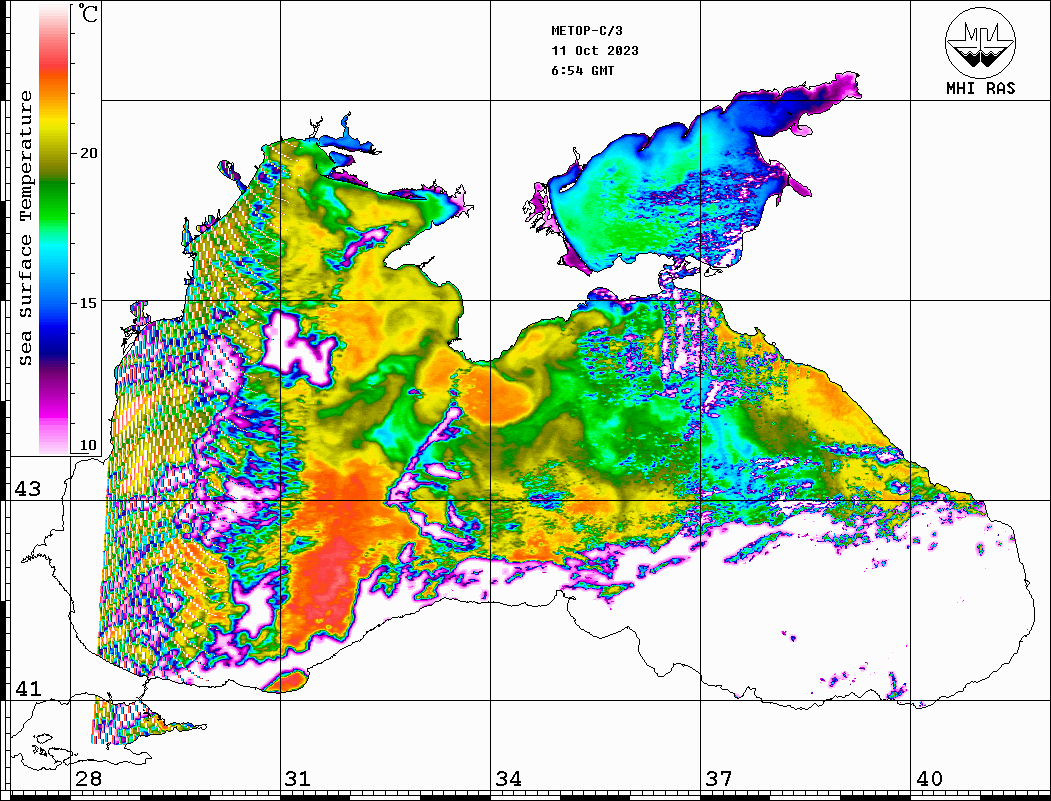
Task: Click the 10 tick on temperature scale
Action: pos(88,445)
